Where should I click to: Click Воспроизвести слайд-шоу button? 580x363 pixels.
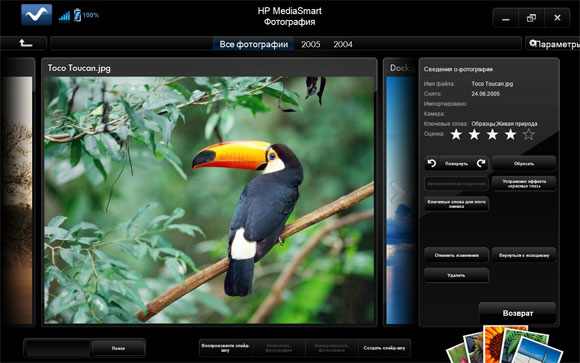pos(225,348)
